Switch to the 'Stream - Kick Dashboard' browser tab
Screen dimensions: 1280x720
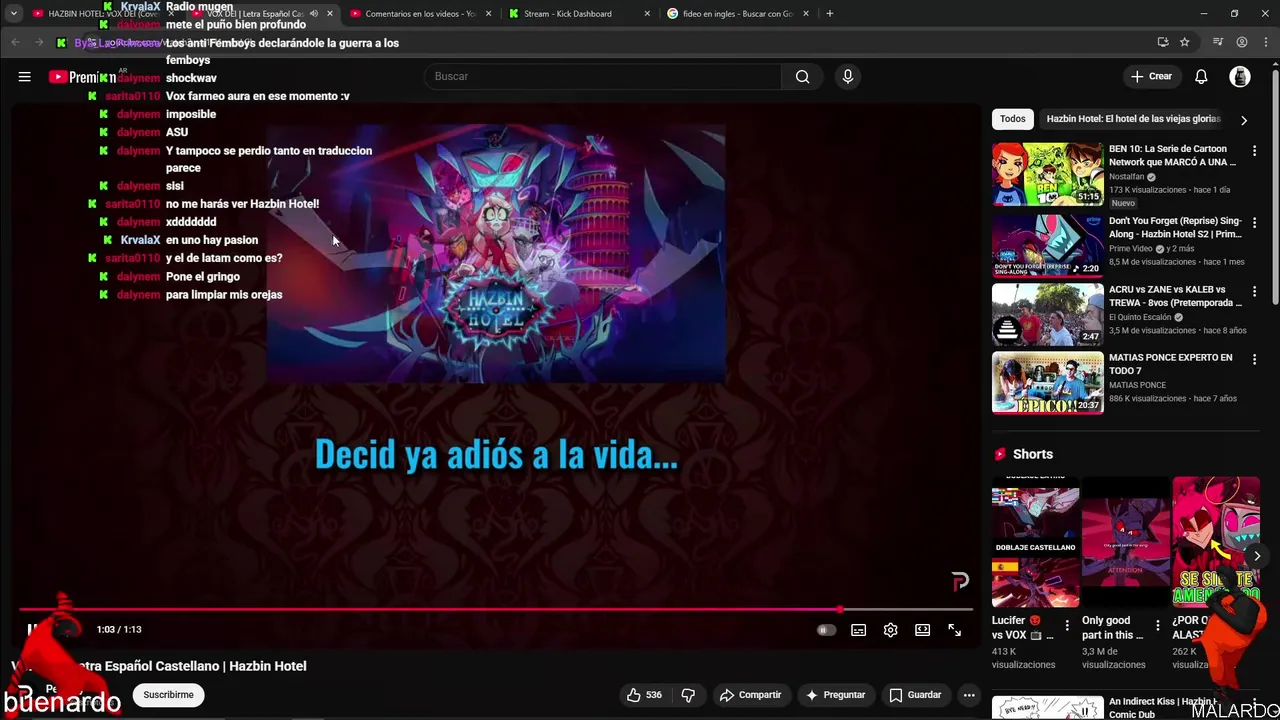tap(568, 14)
